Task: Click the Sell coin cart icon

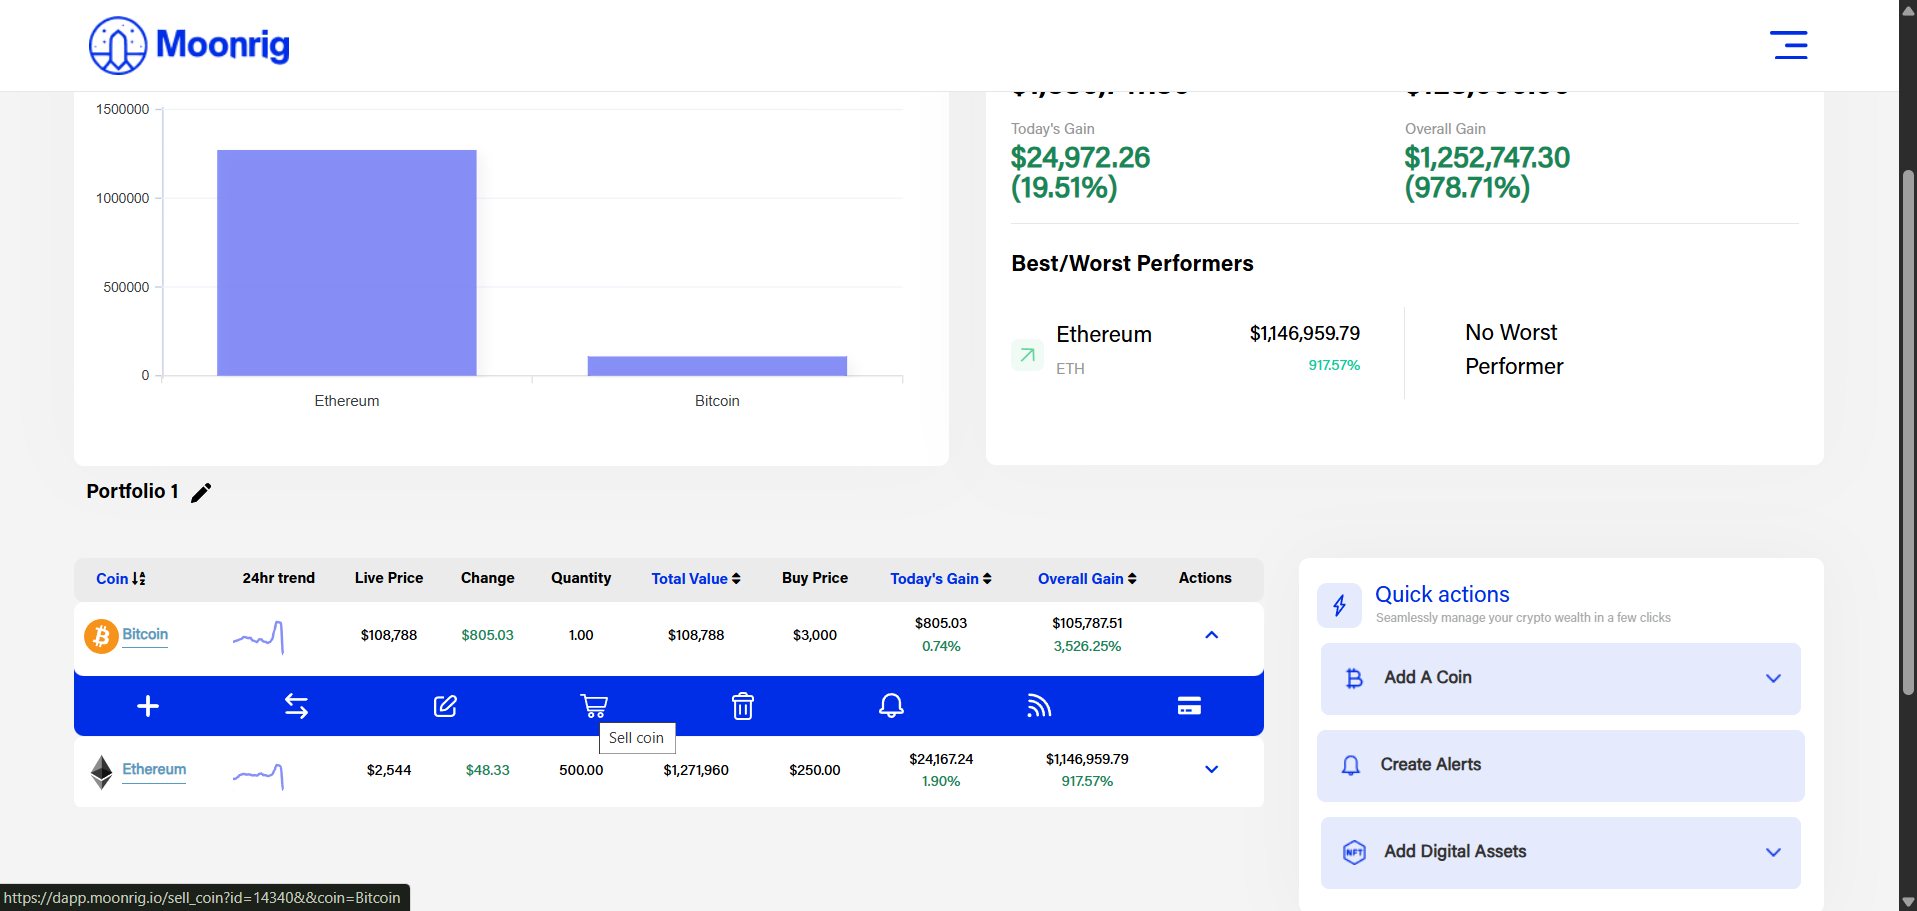Action: click(x=594, y=706)
